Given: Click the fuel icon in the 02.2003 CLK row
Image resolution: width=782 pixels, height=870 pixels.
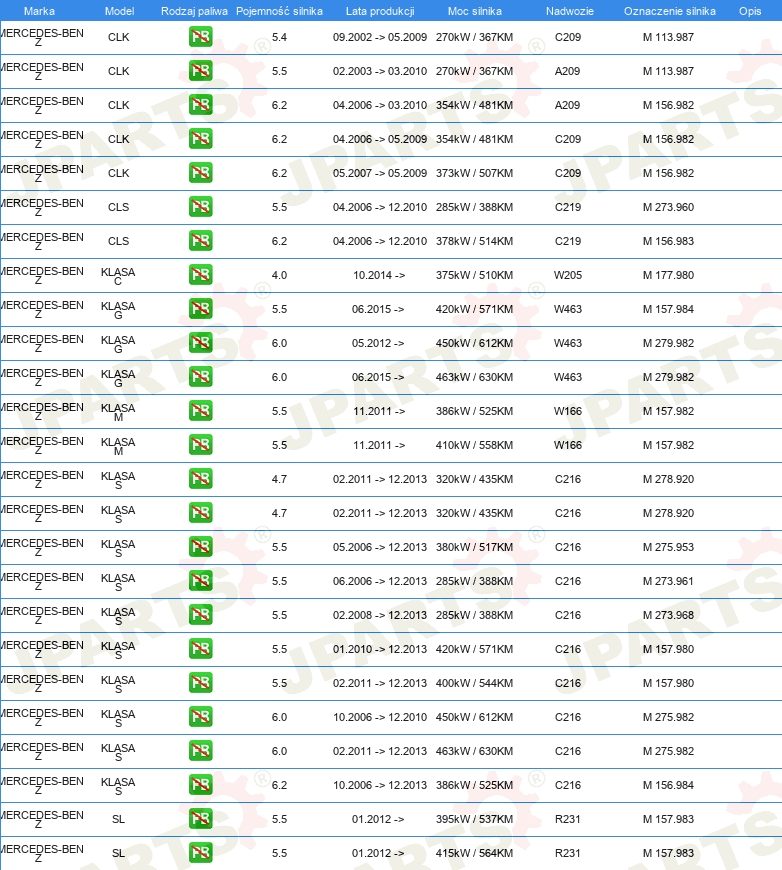Looking at the screenshot, I should (x=200, y=71).
